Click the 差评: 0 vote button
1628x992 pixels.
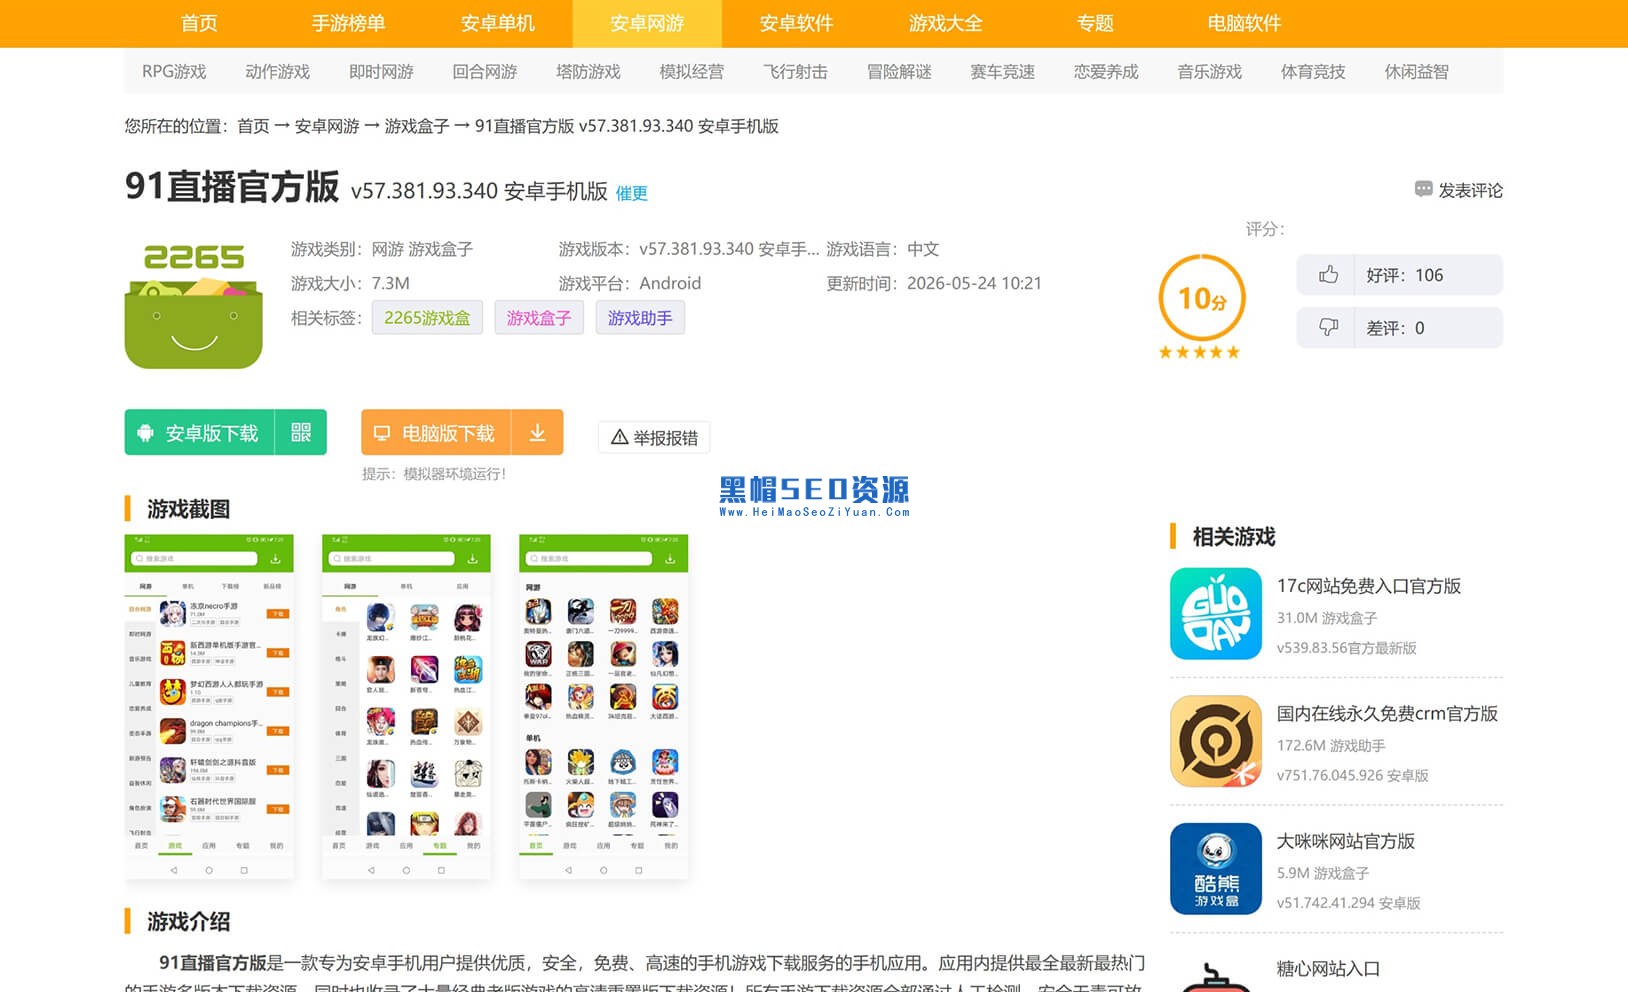(x=1399, y=327)
